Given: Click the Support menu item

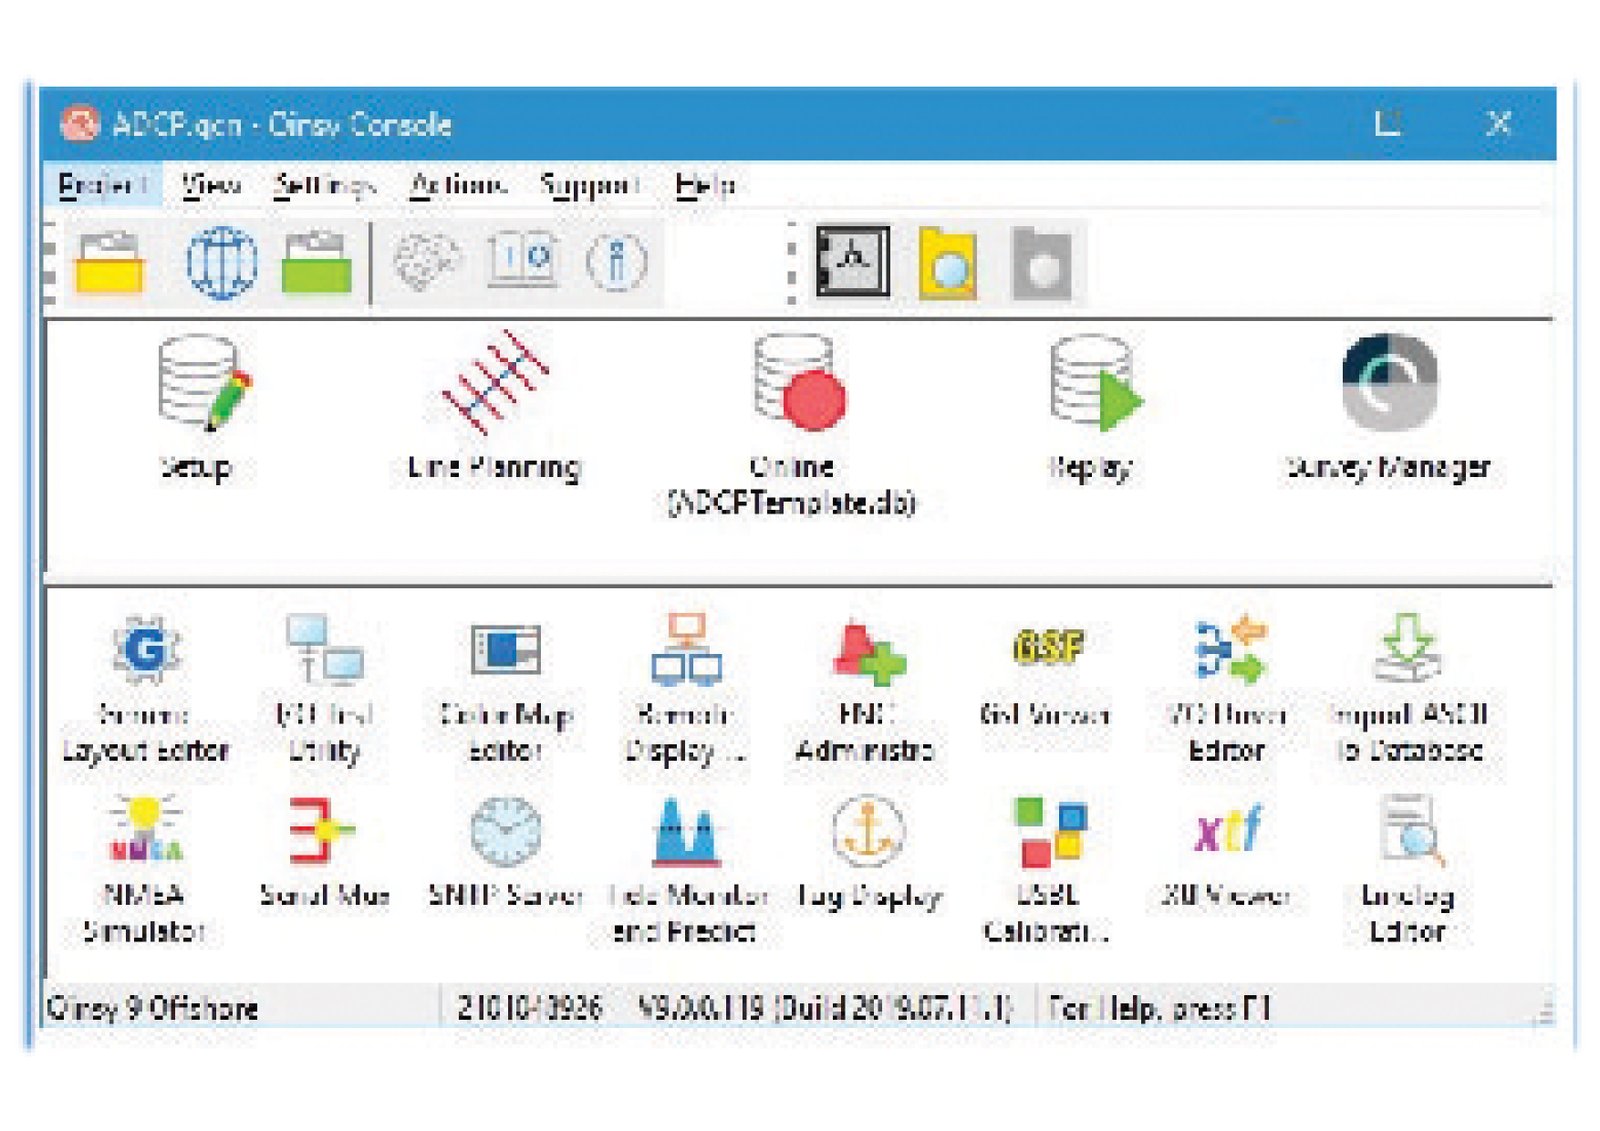Looking at the screenshot, I should [589, 185].
